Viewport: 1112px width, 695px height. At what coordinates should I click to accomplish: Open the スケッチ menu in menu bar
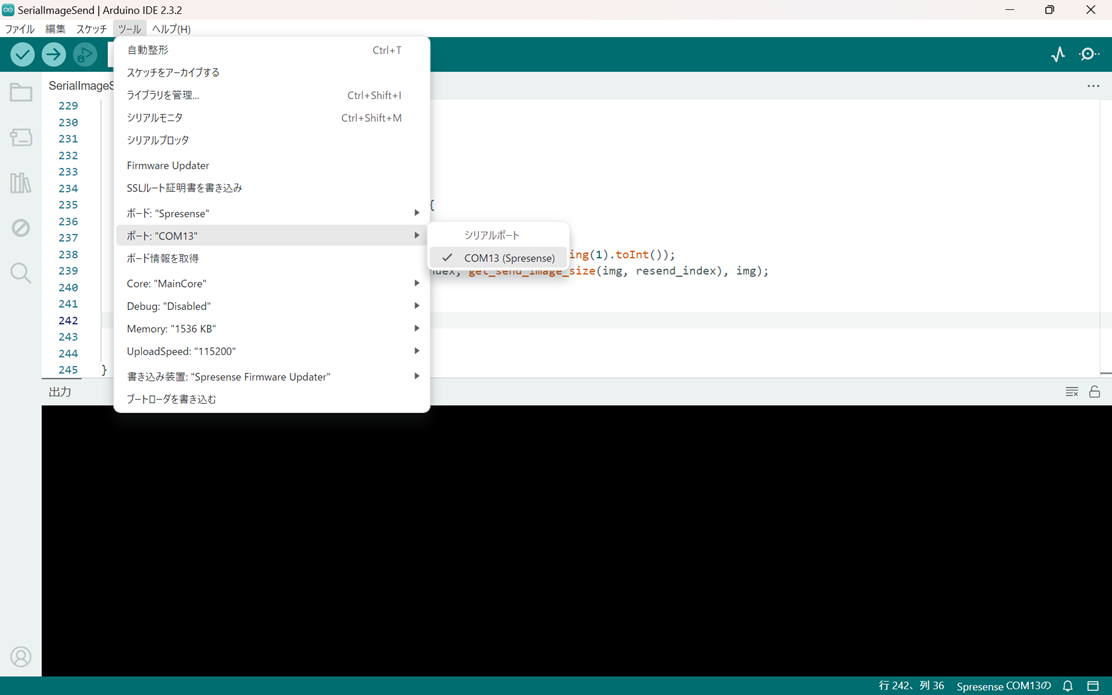[91, 29]
